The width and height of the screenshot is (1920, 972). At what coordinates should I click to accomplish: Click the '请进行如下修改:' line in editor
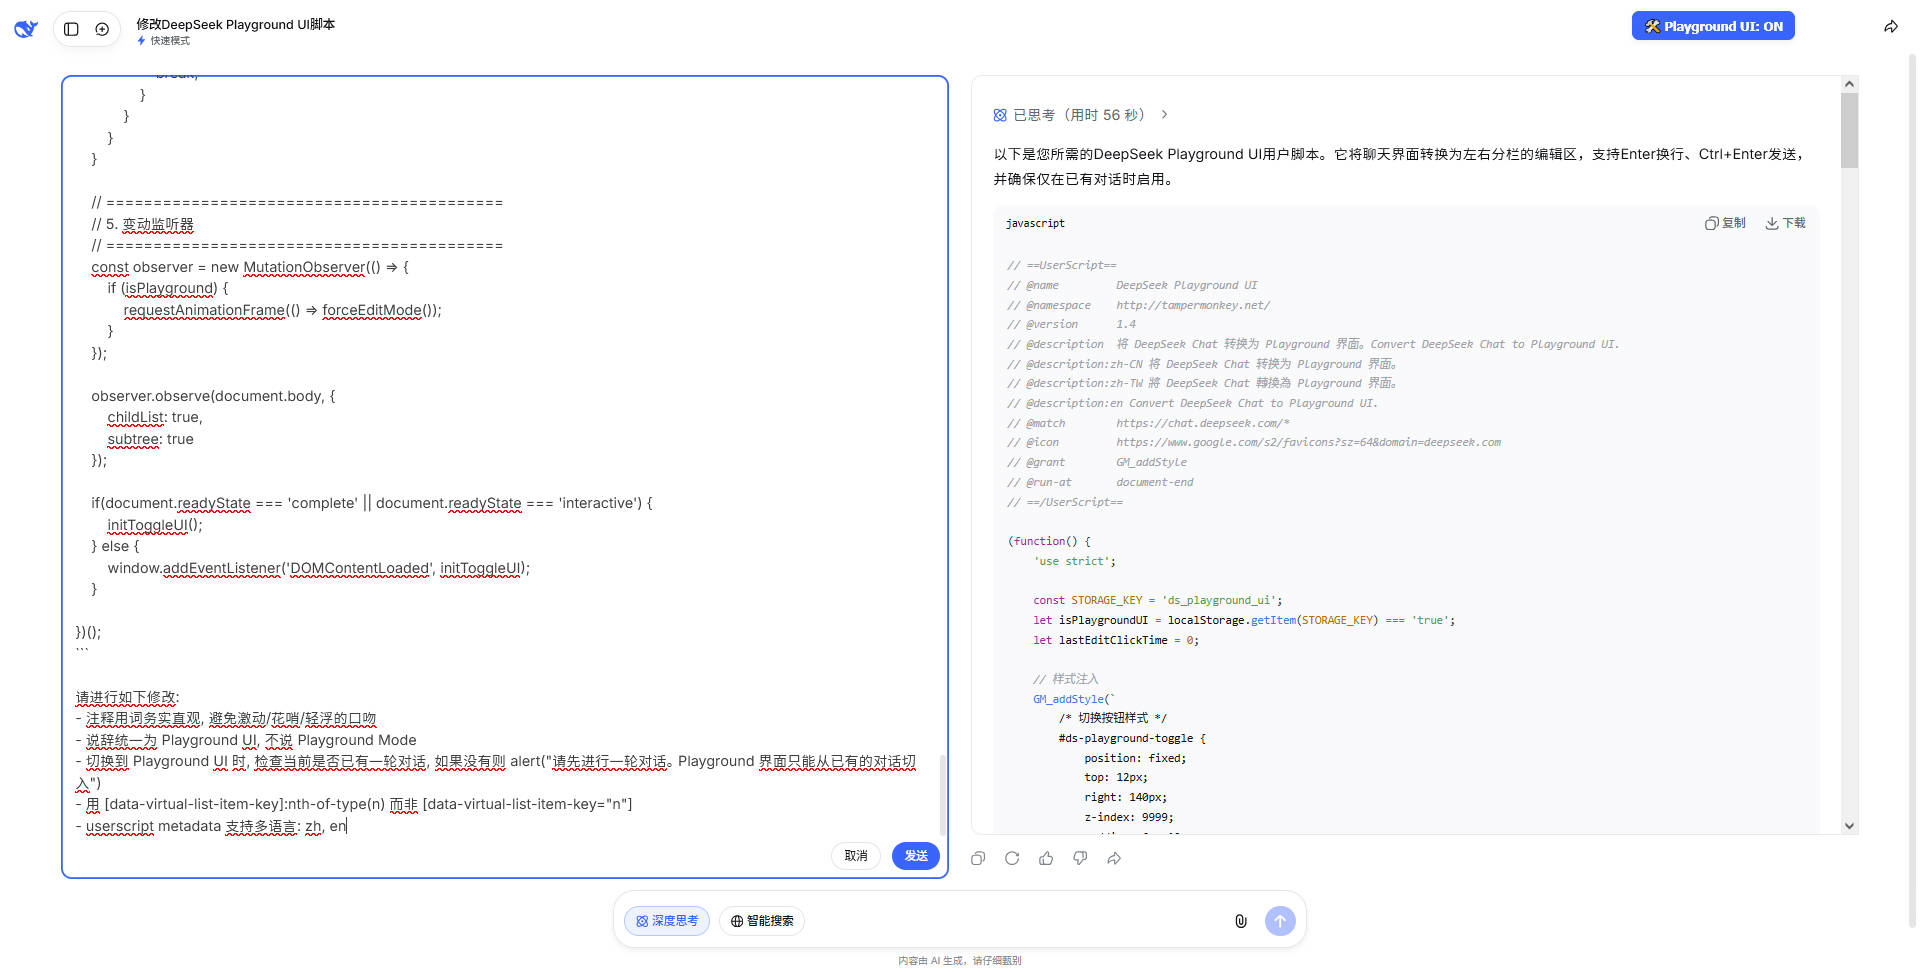(127, 698)
